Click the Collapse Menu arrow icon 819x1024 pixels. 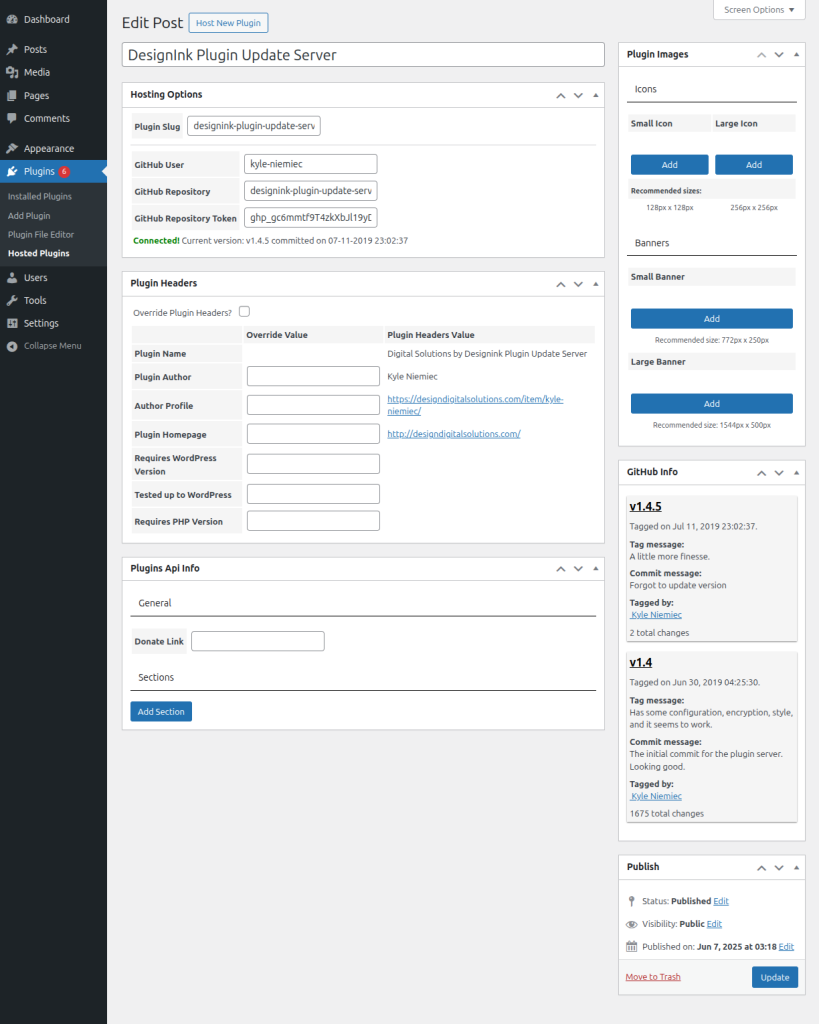point(12,346)
